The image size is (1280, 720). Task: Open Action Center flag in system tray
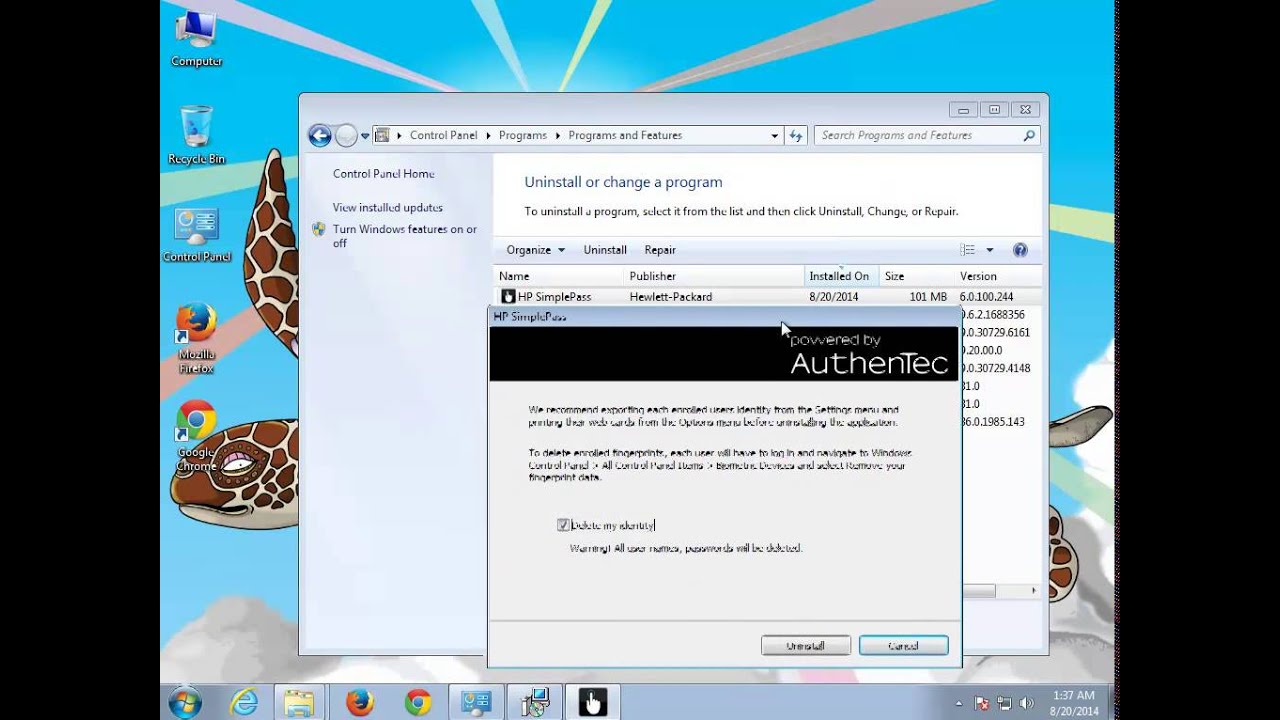click(982, 703)
